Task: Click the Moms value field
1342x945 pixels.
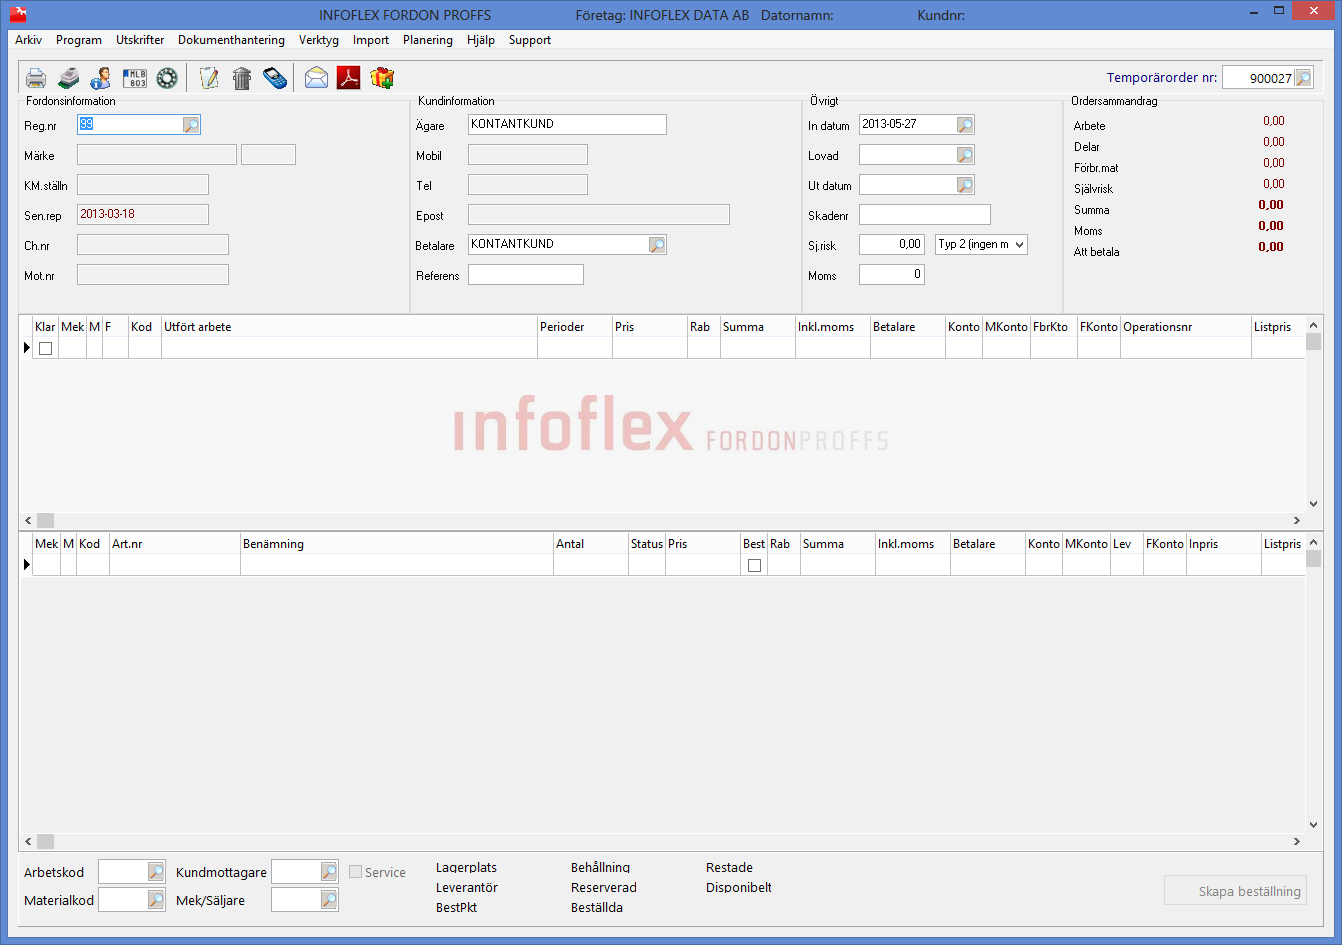Action: click(892, 275)
